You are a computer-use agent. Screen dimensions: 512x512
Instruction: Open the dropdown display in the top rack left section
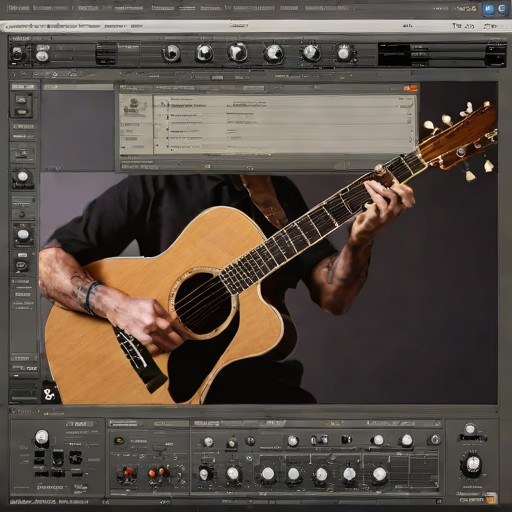(x=106, y=53)
